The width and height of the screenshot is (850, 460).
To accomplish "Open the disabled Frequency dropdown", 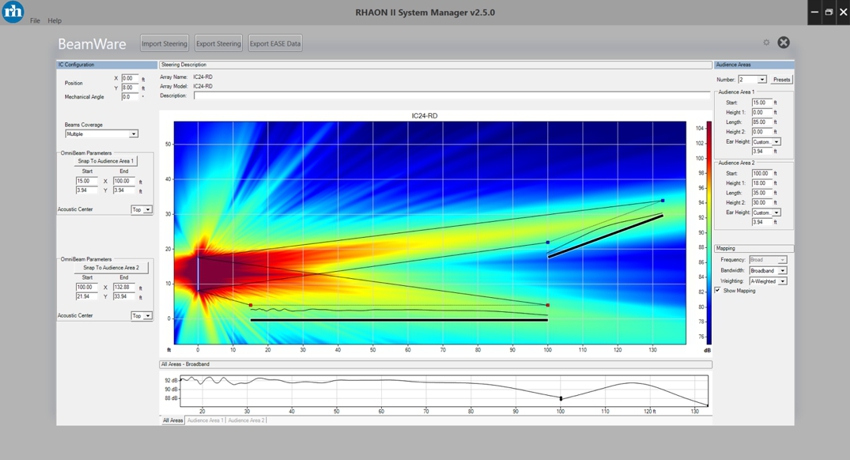I will [x=768, y=260].
